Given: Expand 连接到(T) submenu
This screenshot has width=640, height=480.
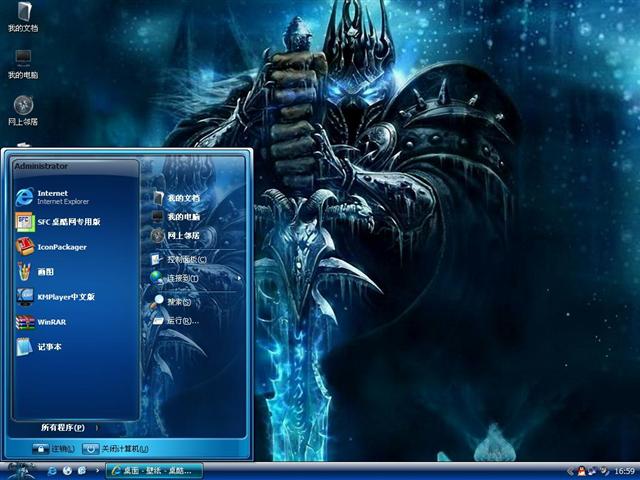Looking at the screenshot, I should tap(195, 278).
